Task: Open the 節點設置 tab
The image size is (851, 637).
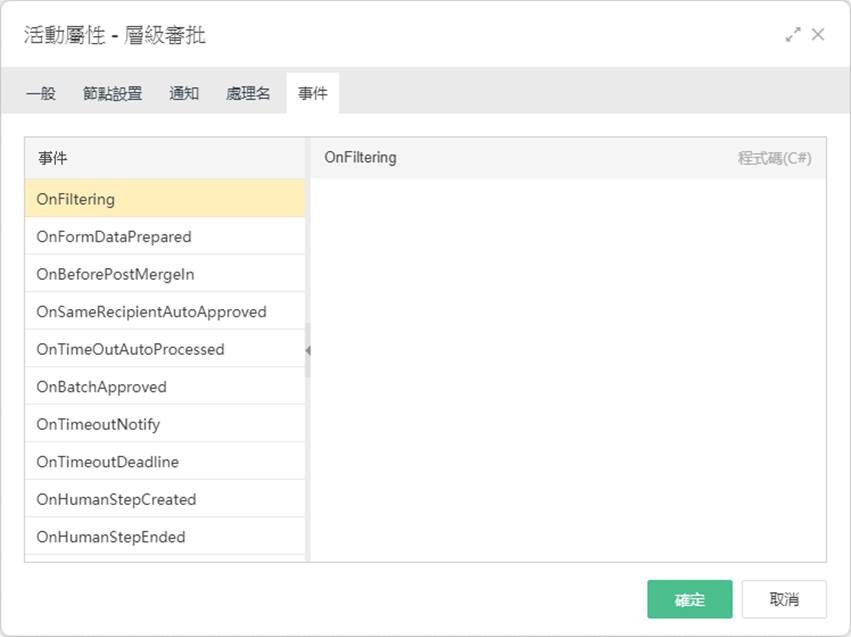Action: click(112, 93)
